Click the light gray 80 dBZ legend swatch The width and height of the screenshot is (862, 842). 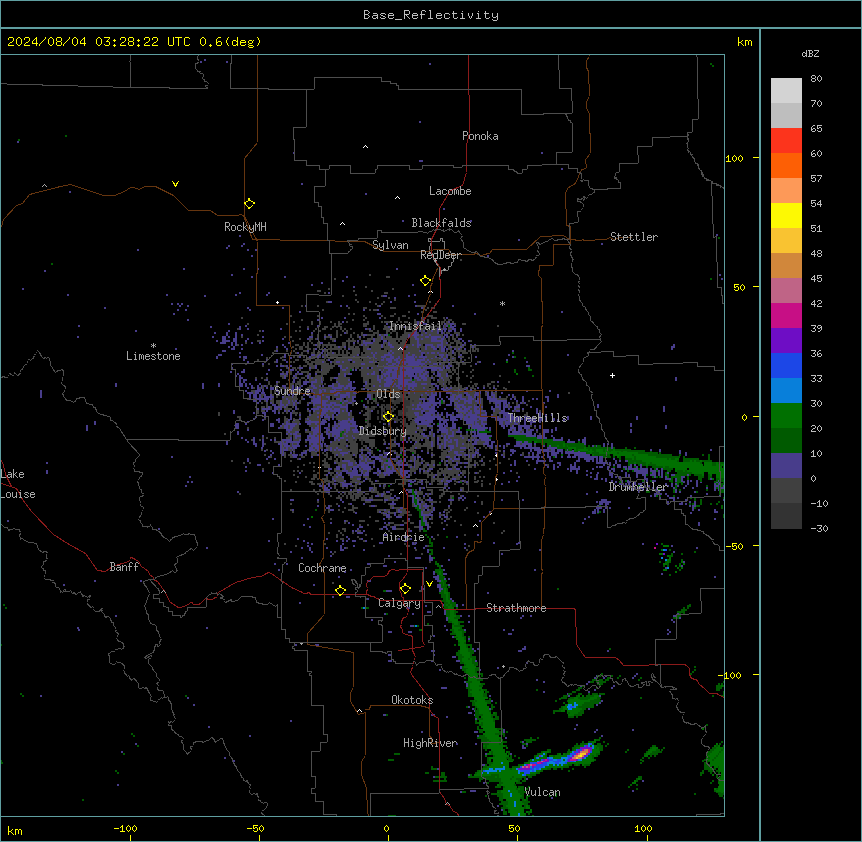[x=786, y=91]
